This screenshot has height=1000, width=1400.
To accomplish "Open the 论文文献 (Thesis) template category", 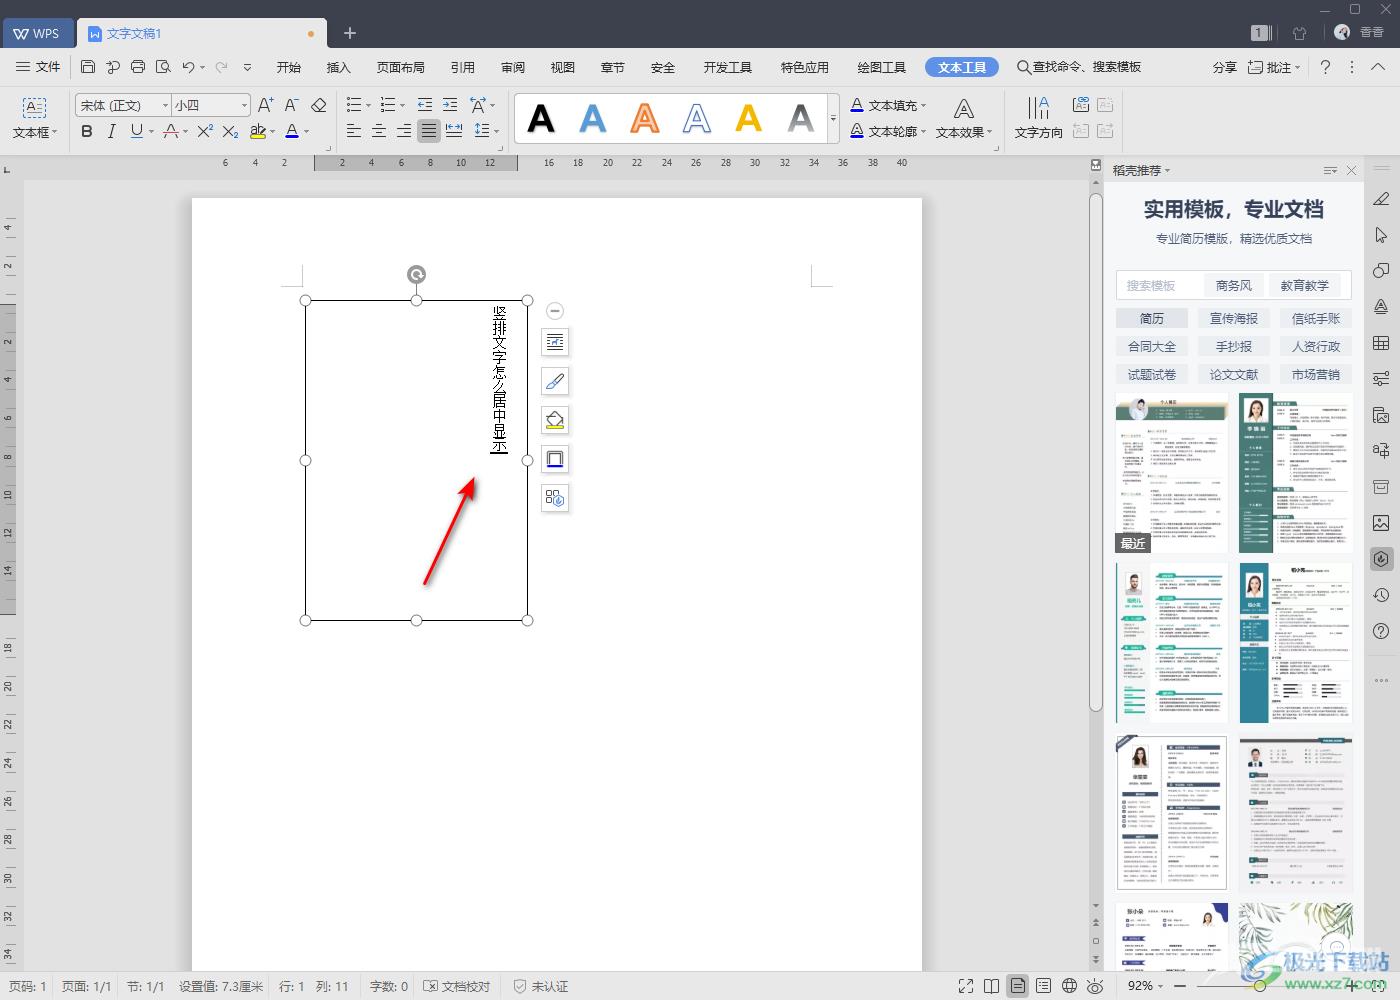I will click(1234, 374).
